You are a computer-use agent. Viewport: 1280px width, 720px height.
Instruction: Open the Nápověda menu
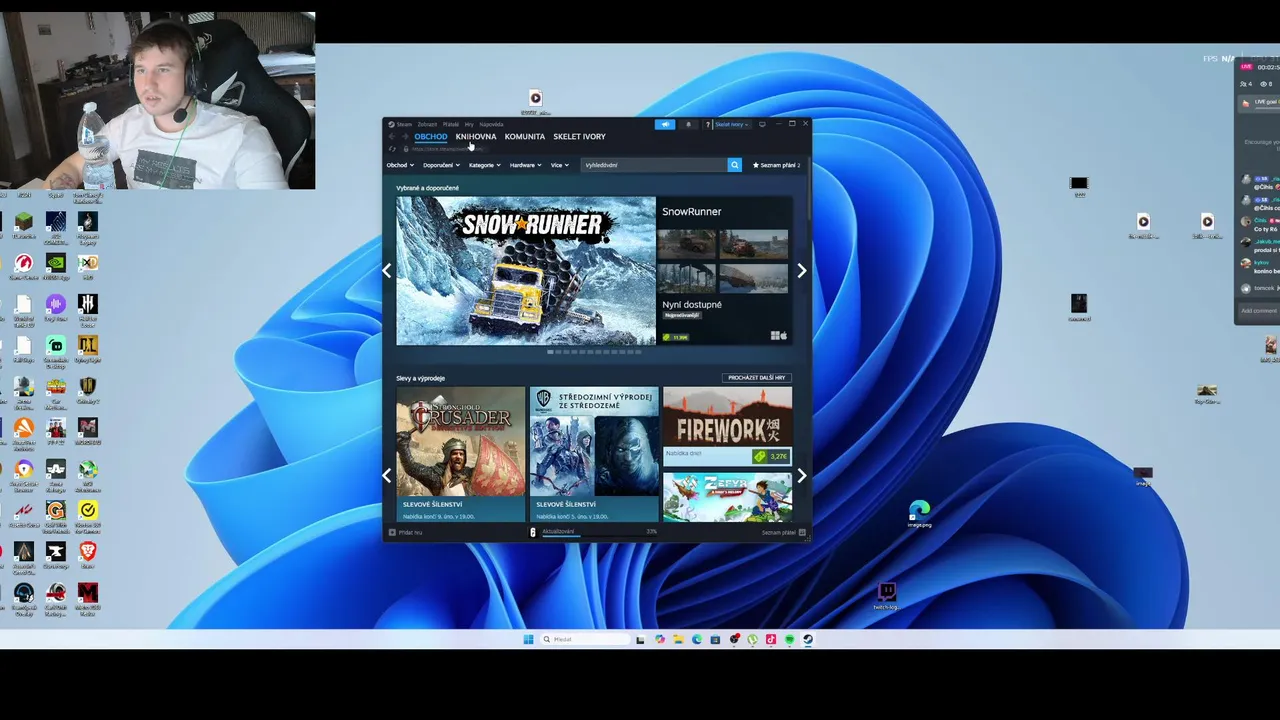(491, 124)
